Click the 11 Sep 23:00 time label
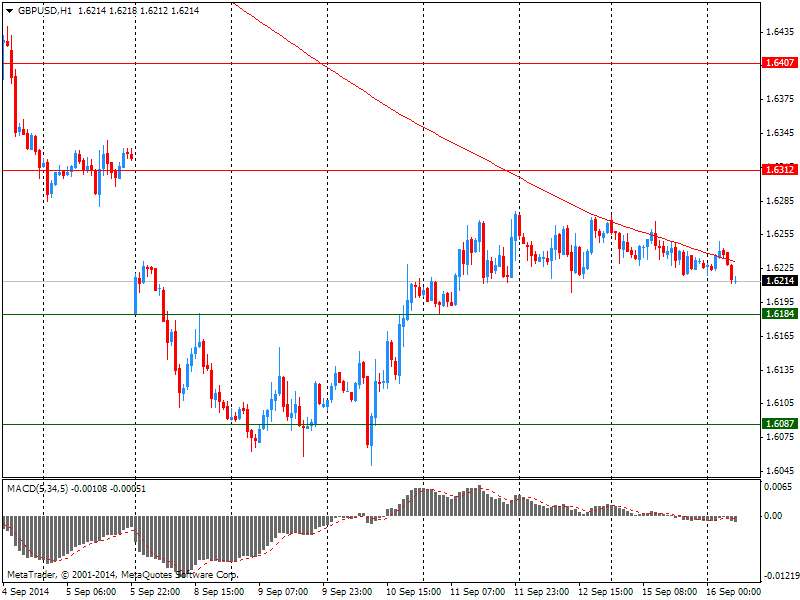 click(541, 592)
